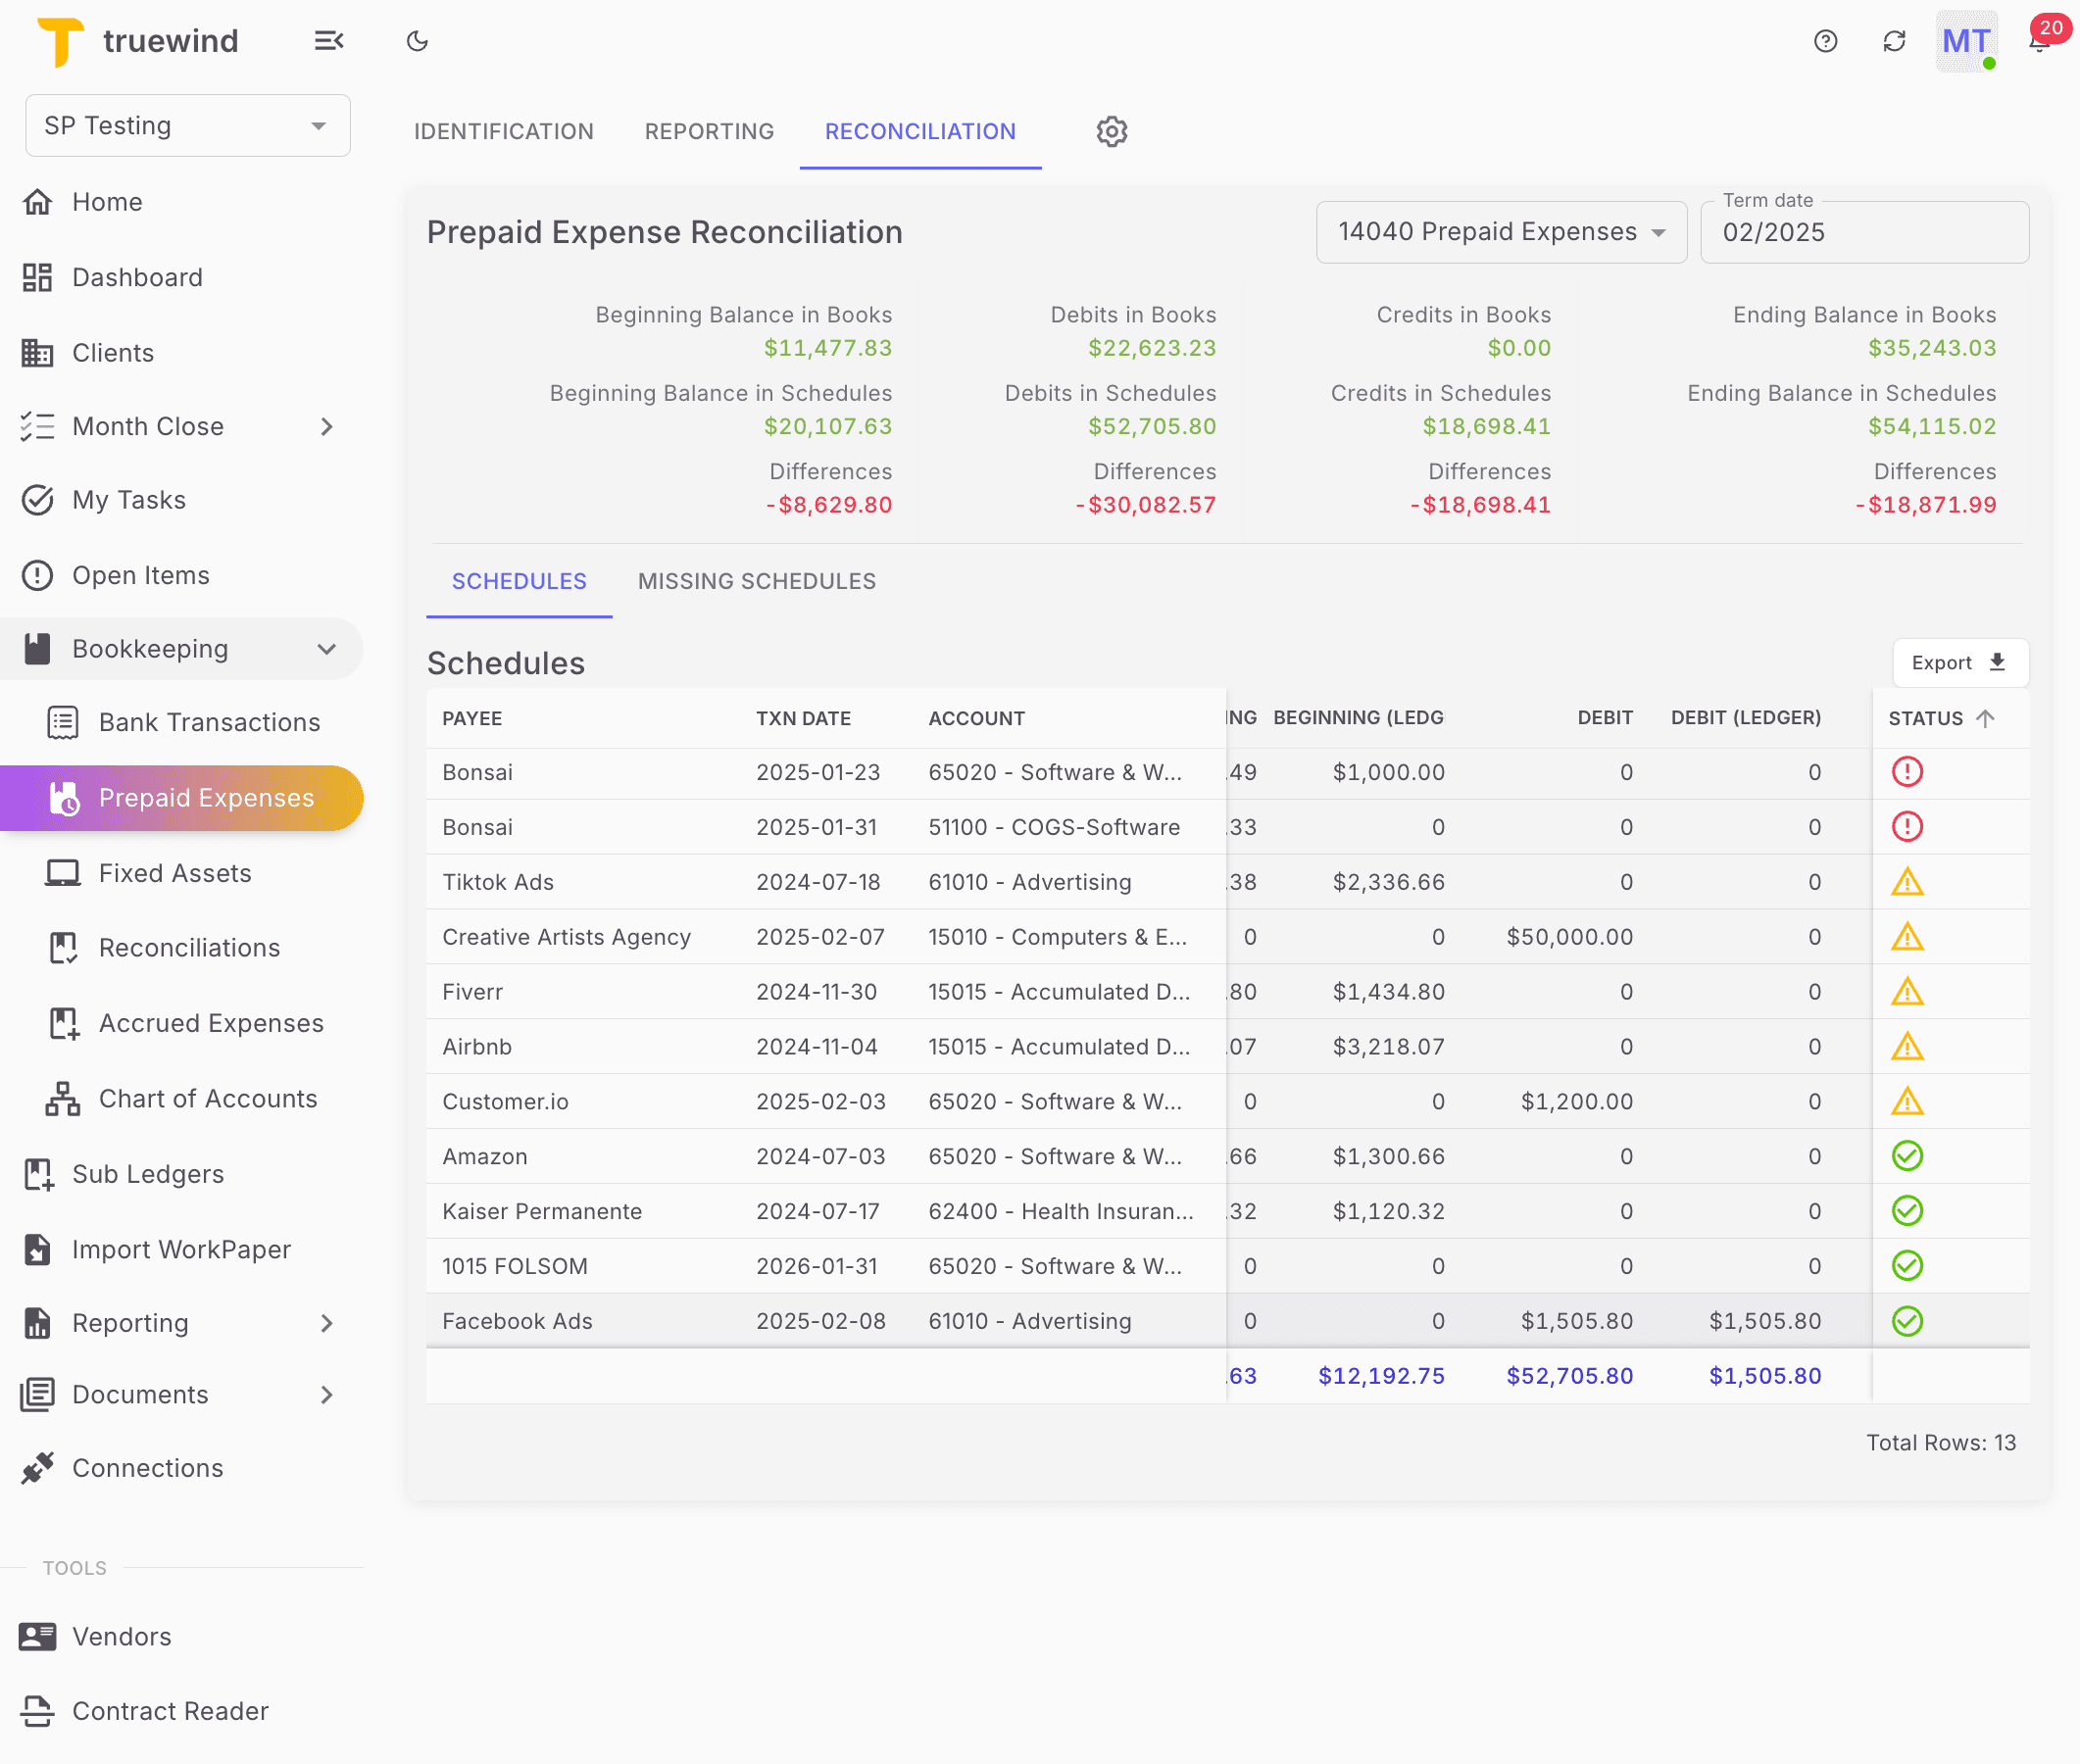
Task: Toggle dark mode with the moon icon
Action: pos(417,41)
